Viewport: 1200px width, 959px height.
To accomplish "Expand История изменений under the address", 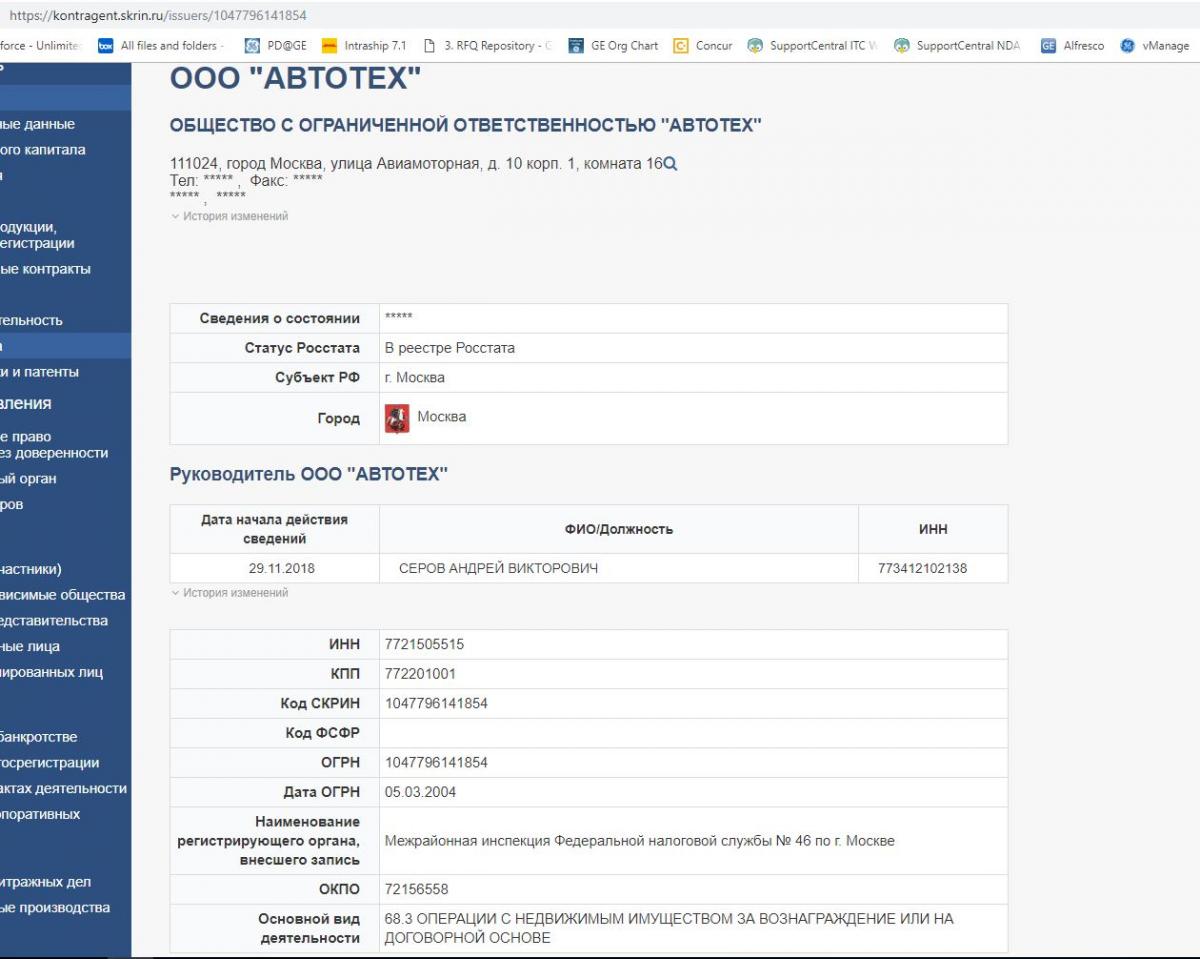I will point(229,216).
